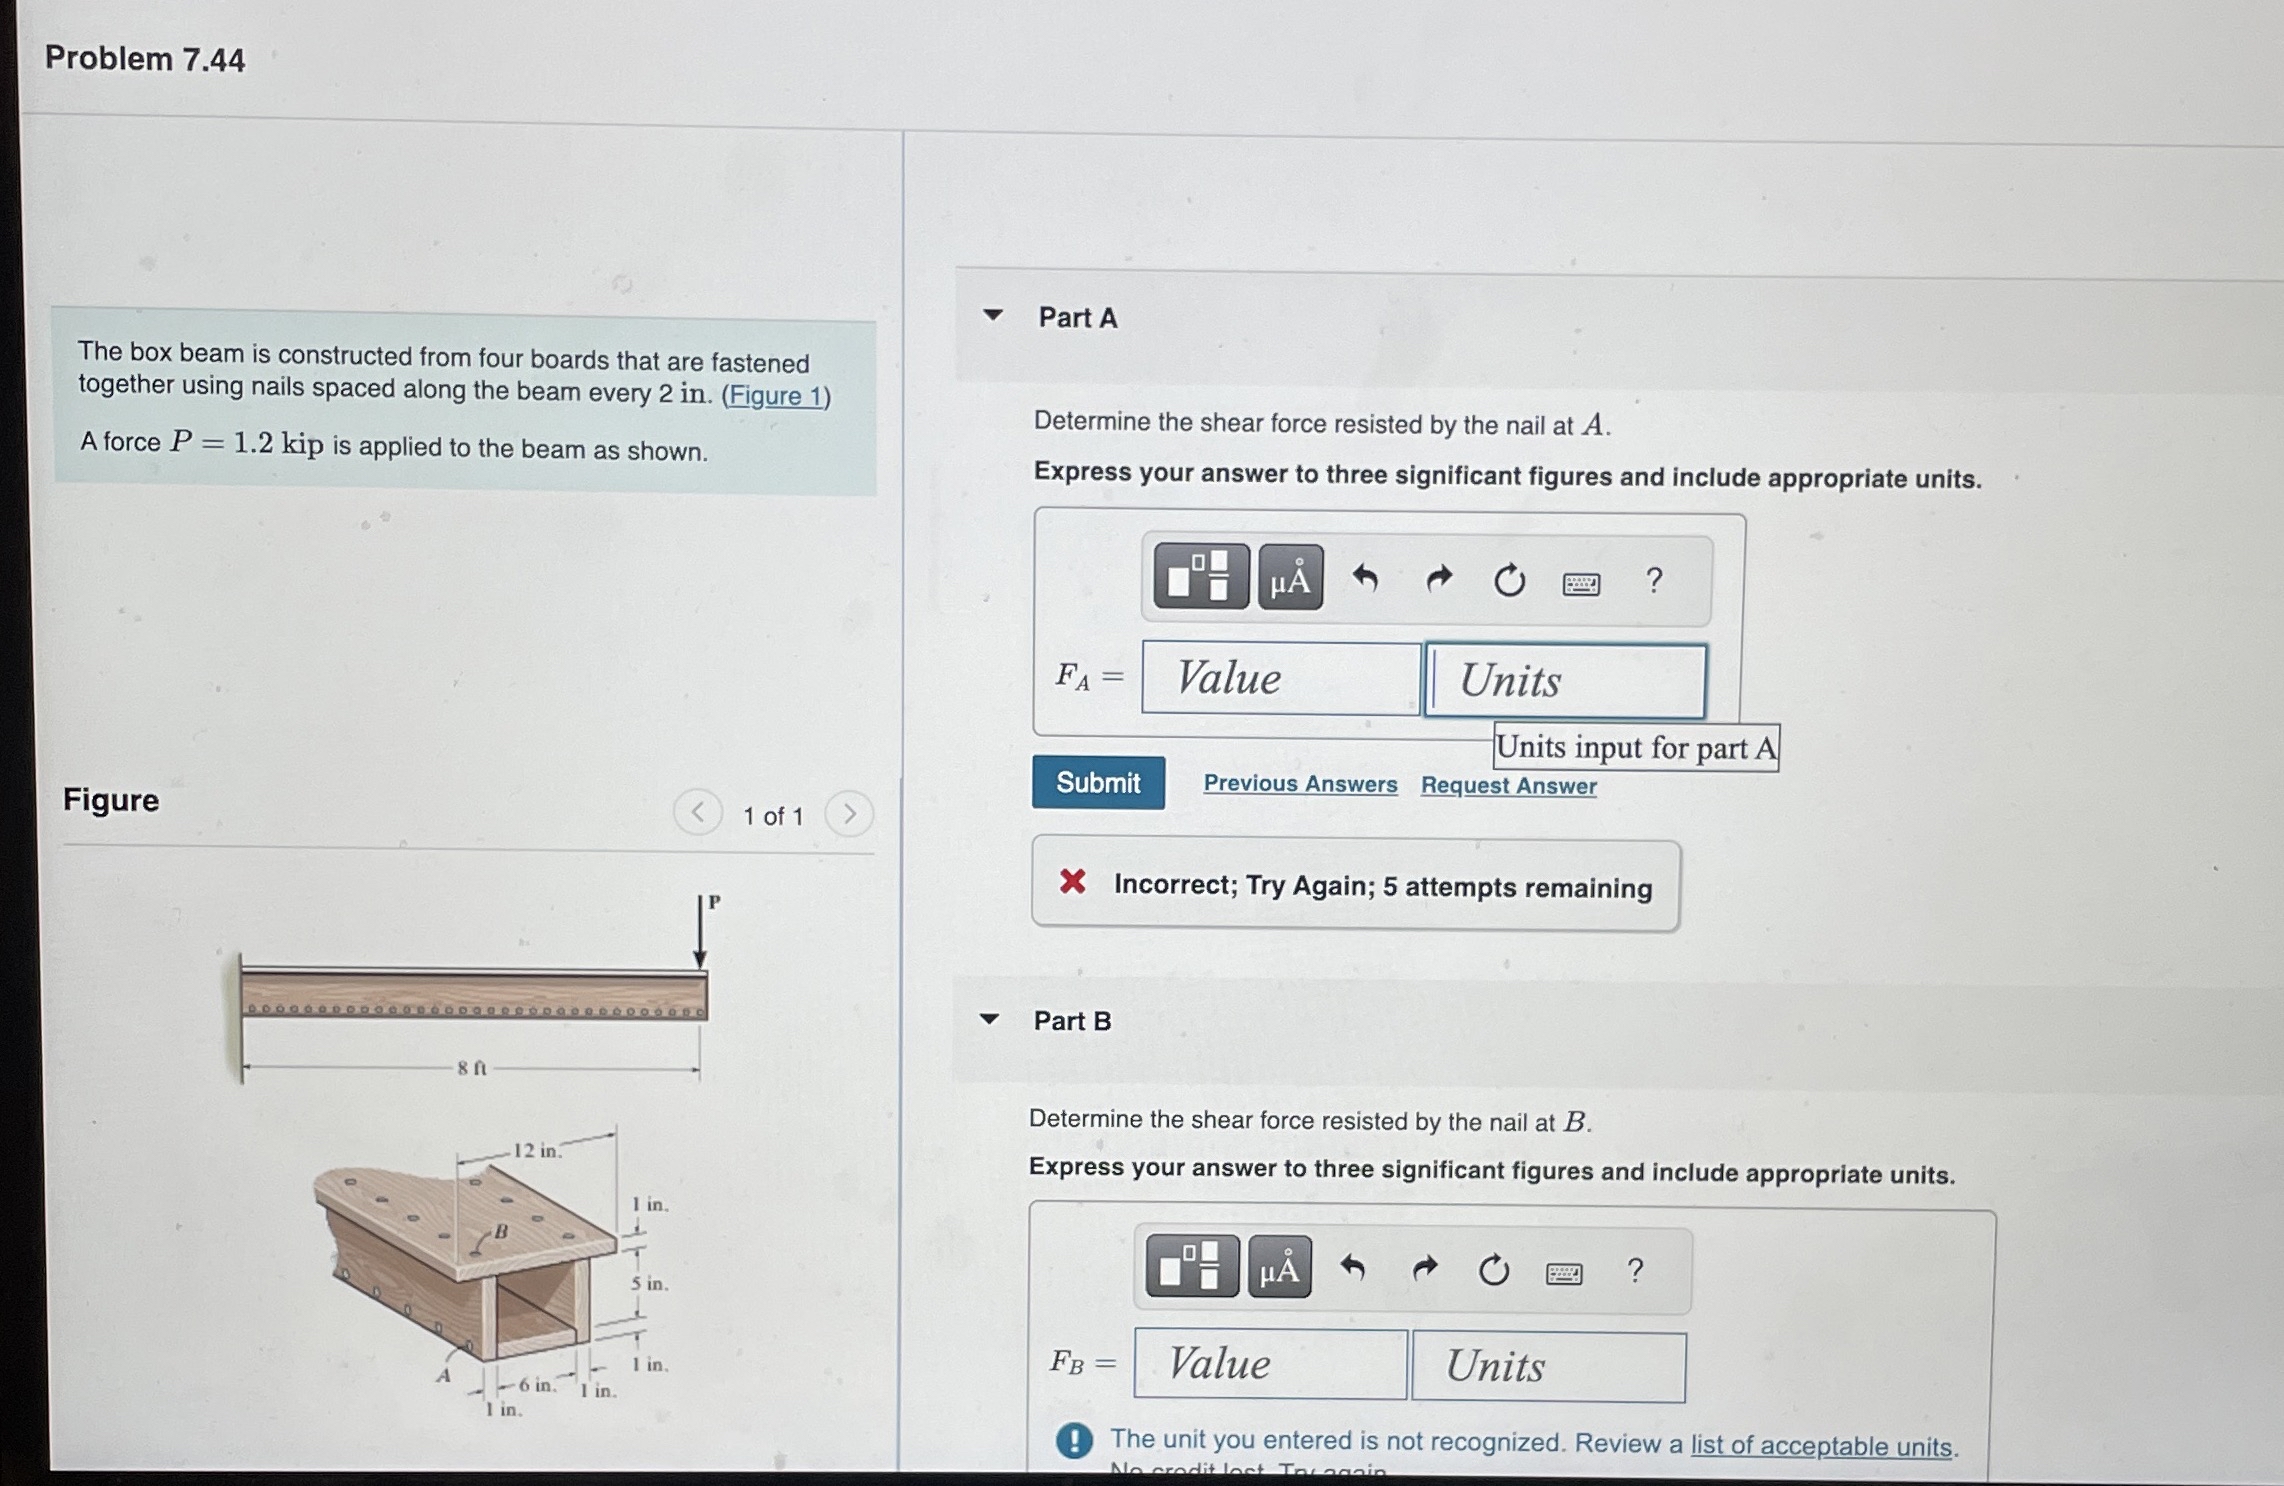Redo the last entry in Part A editor

tap(1440, 578)
